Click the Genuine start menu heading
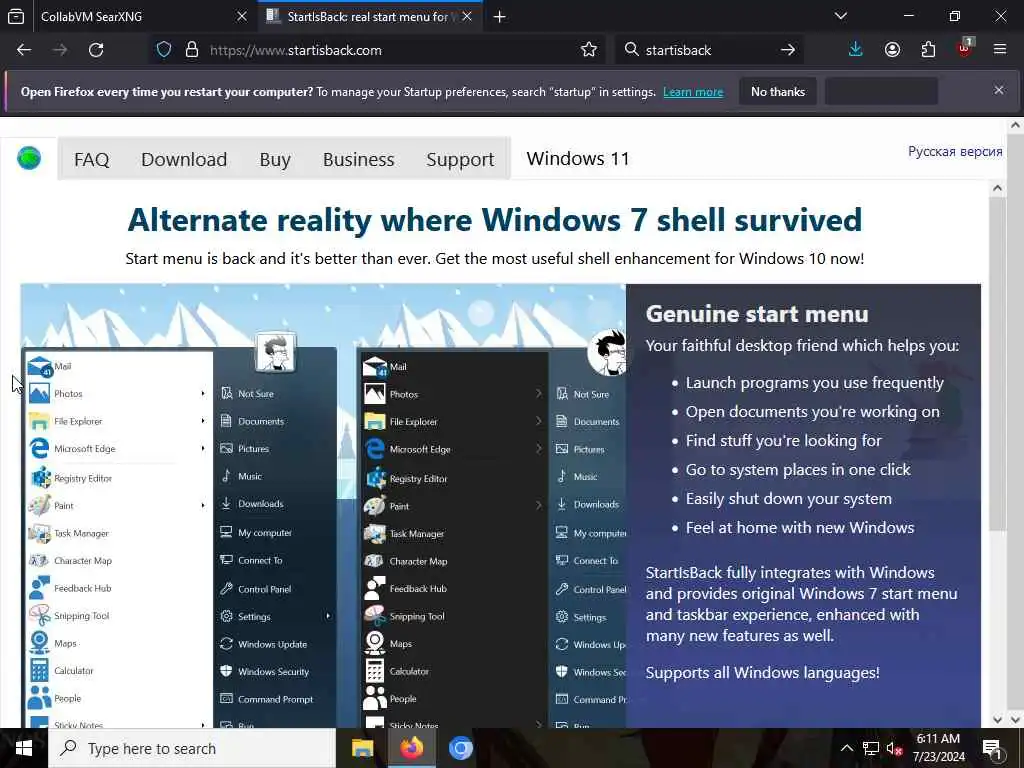Viewport: 1024px width, 768px height. pyautogui.click(x=757, y=314)
